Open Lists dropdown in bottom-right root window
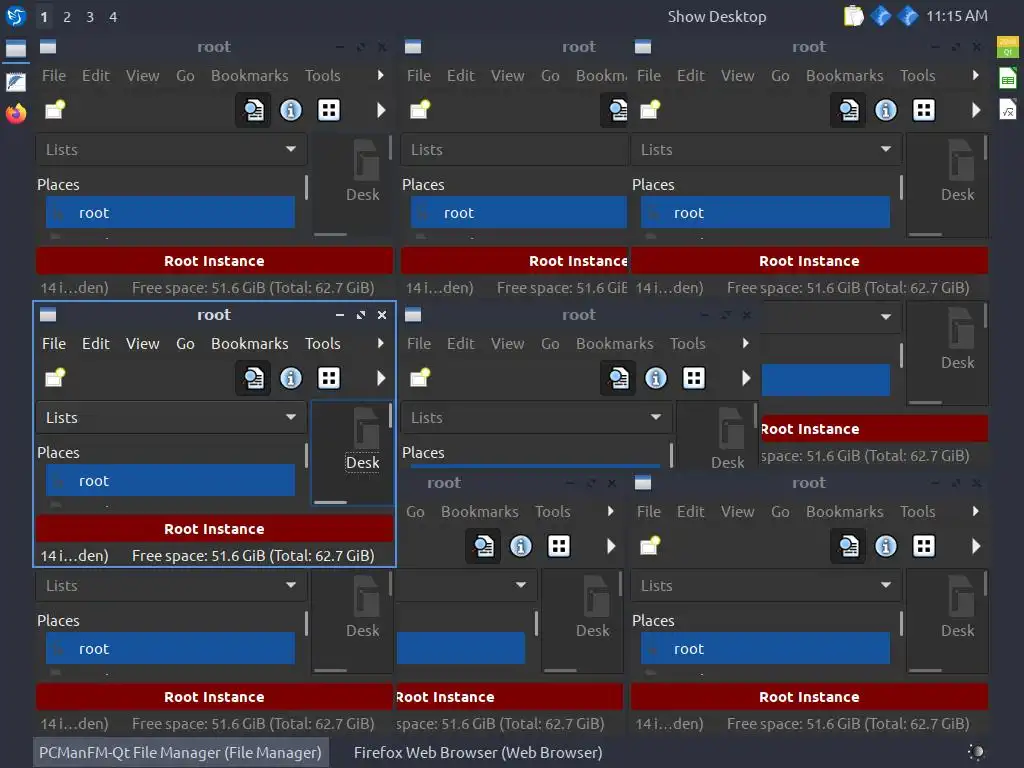 pyautogui.click(x=766, y=586)
